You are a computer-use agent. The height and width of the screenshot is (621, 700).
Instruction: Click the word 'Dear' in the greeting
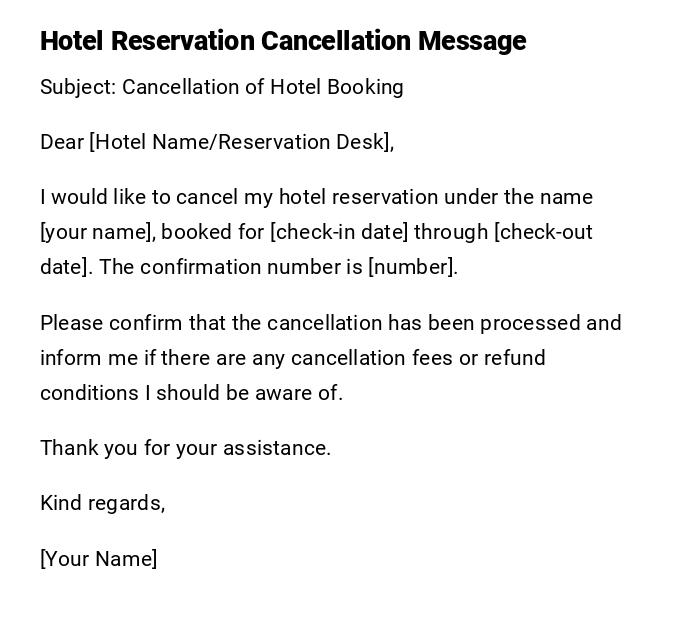(x=62, y=142)
